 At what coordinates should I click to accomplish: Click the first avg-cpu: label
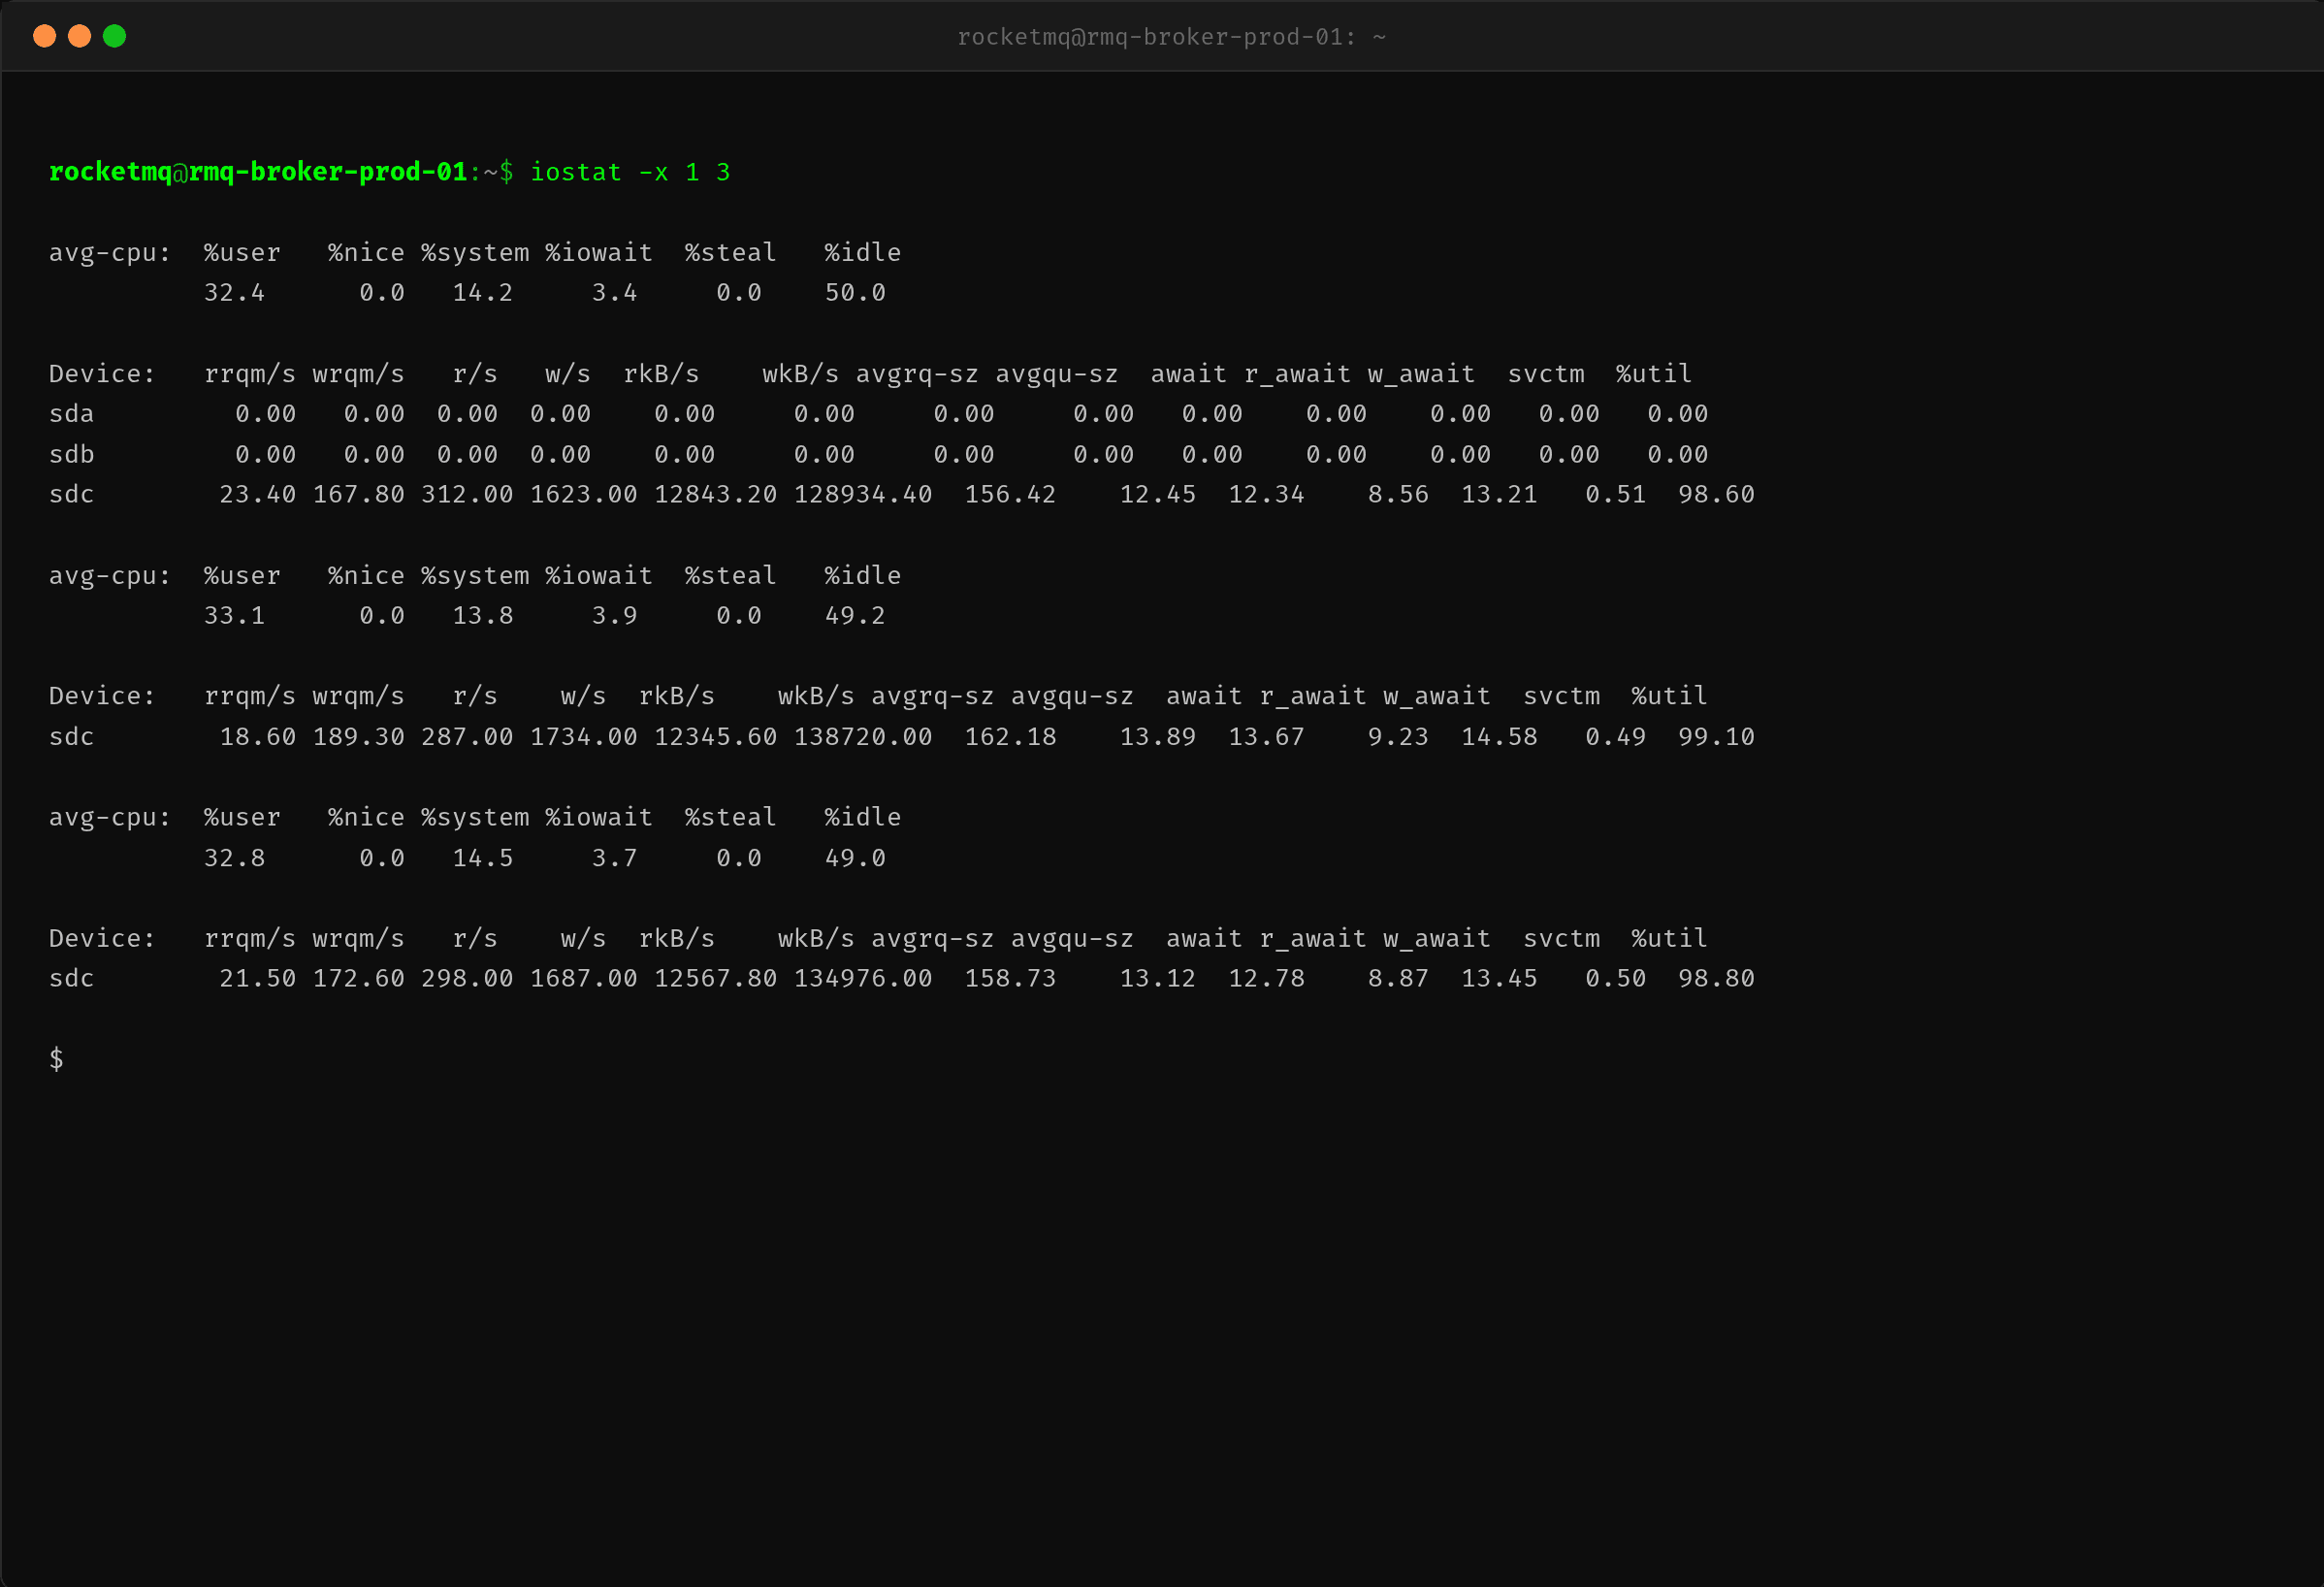coord(110,253)
